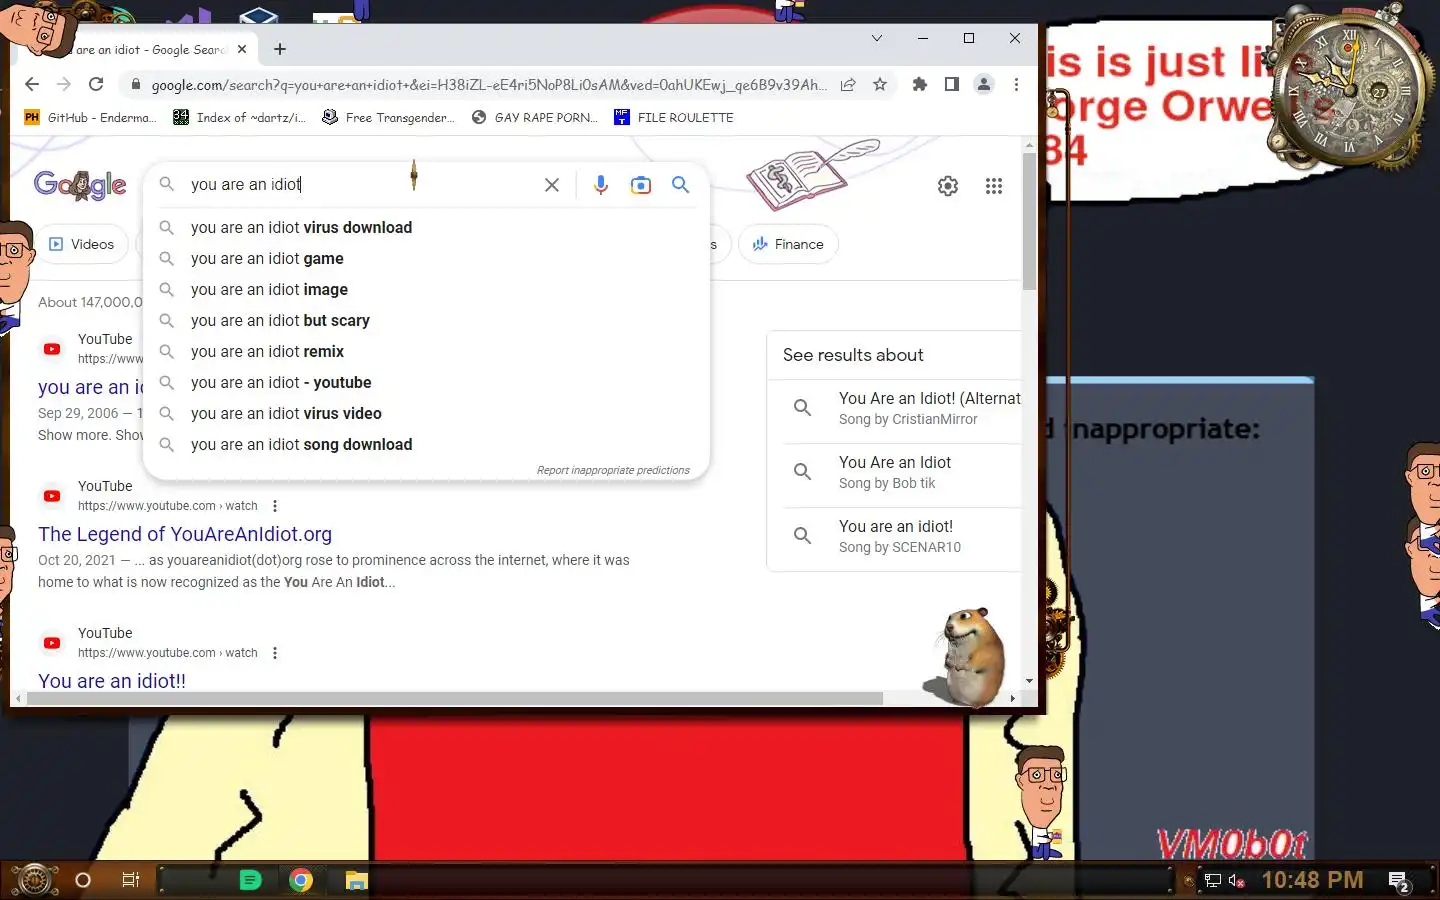The width and height of the screenshot is (1440, 900).
Task: Open the green chat app taskbar icon
Action: click(x=250, y=880)
